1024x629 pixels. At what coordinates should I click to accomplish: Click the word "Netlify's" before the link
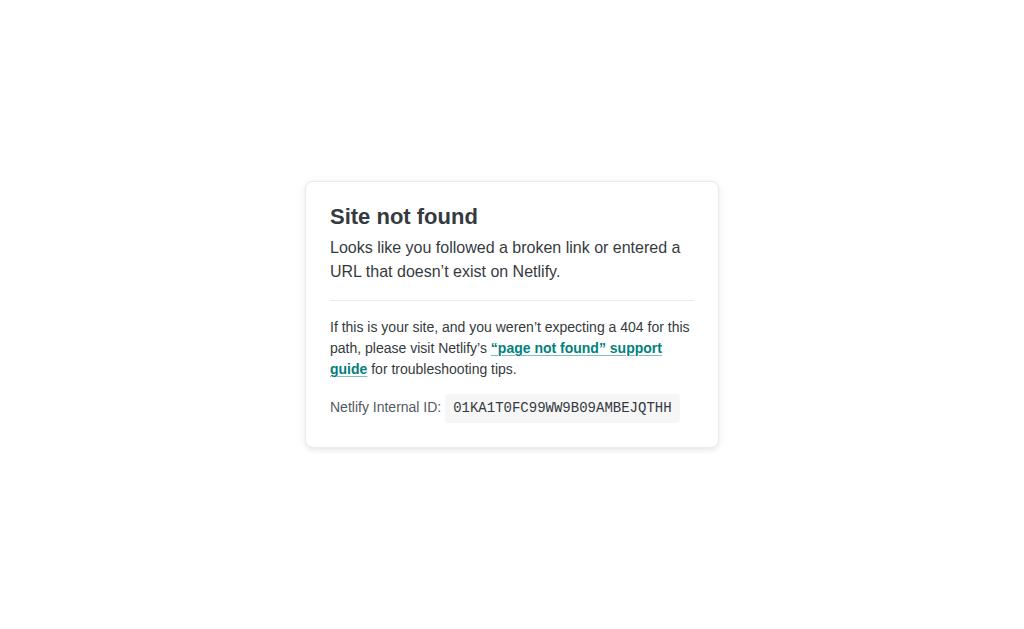462,348
